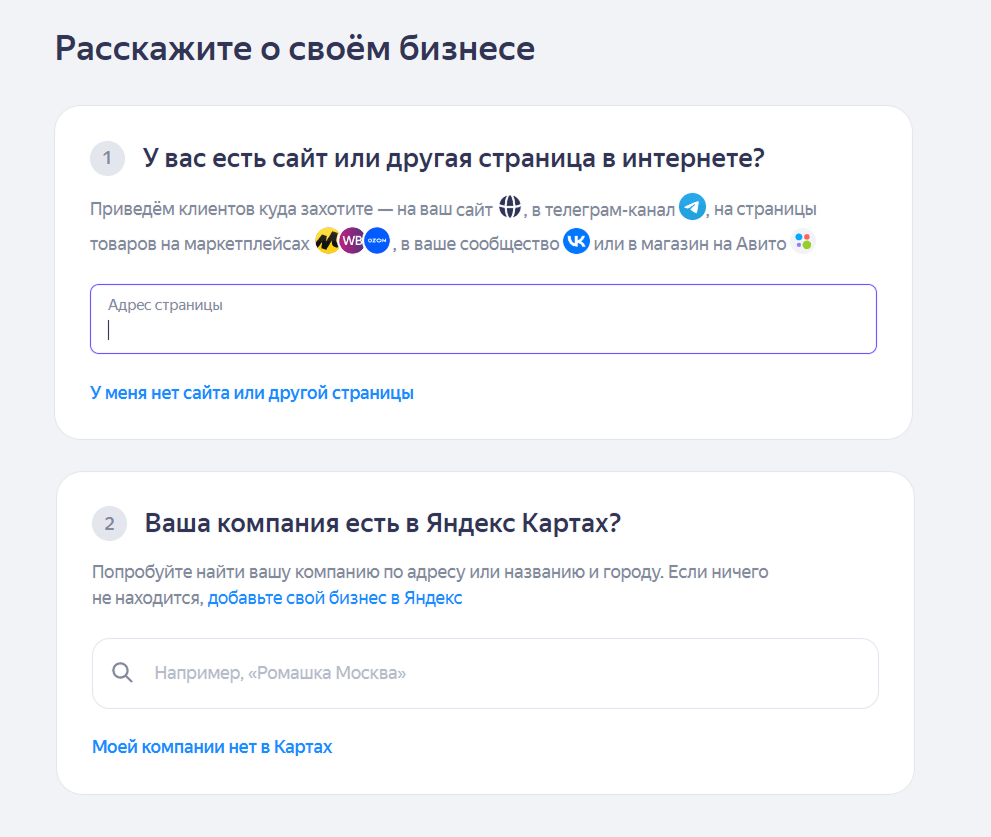This screenshot has width=991, height=837.
Task: Click the step 2 number badge
Action: 109,523
